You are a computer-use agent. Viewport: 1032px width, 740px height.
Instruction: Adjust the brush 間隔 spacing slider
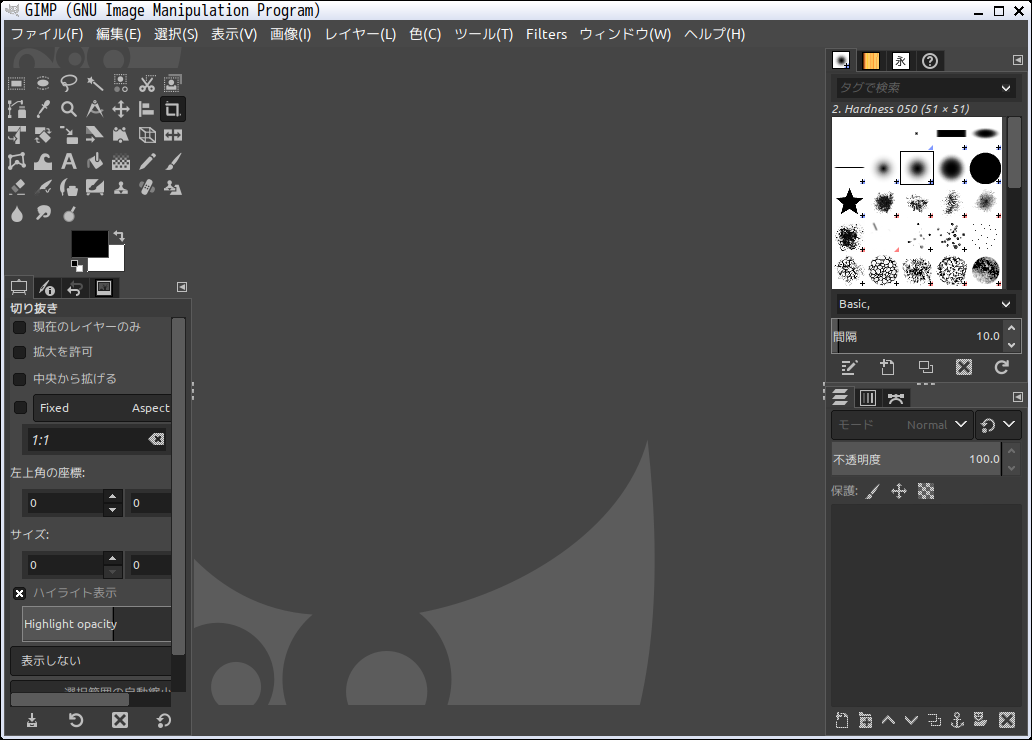[x=917, y=336]
